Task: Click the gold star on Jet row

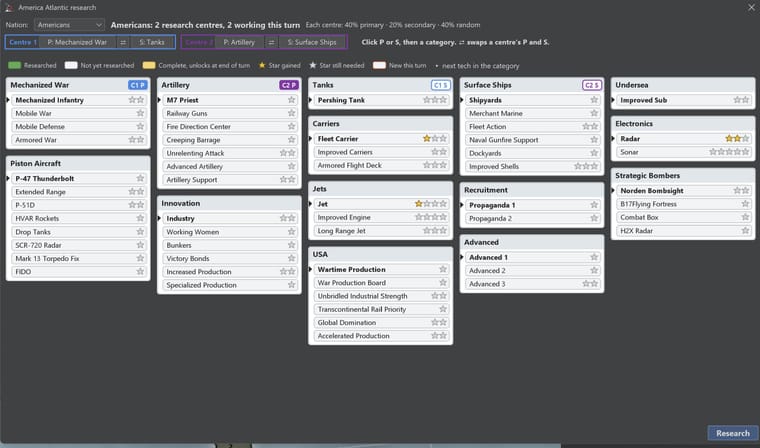Action: click(x=419, y=204)
